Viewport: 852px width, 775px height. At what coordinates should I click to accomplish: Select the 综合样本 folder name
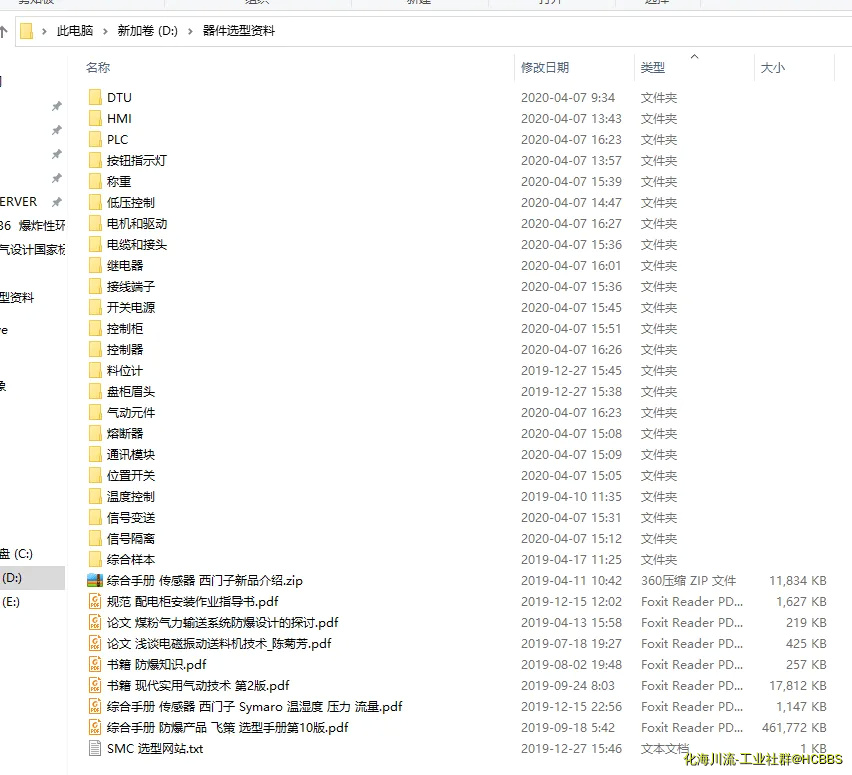(131, 560)
